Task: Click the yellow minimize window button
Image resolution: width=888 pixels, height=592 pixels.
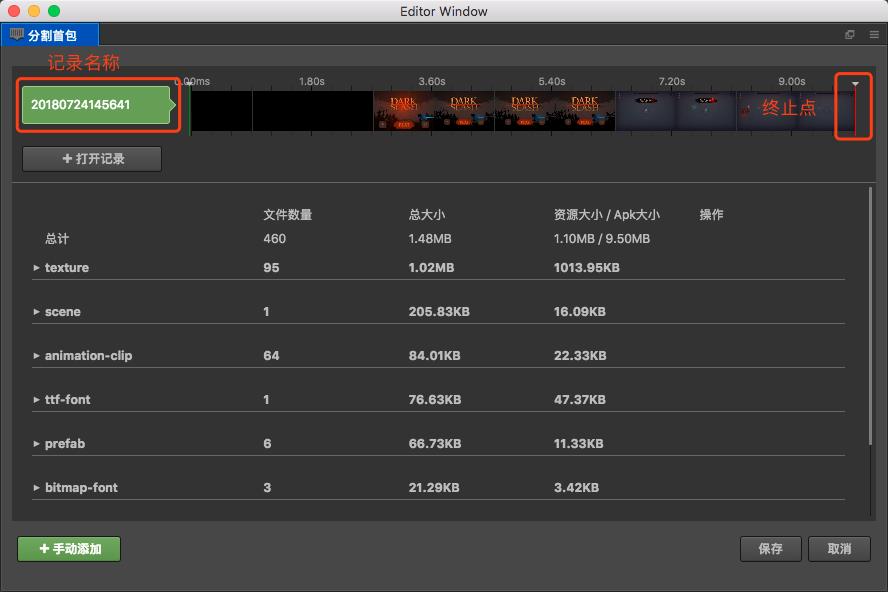Action: coord(34,11)
